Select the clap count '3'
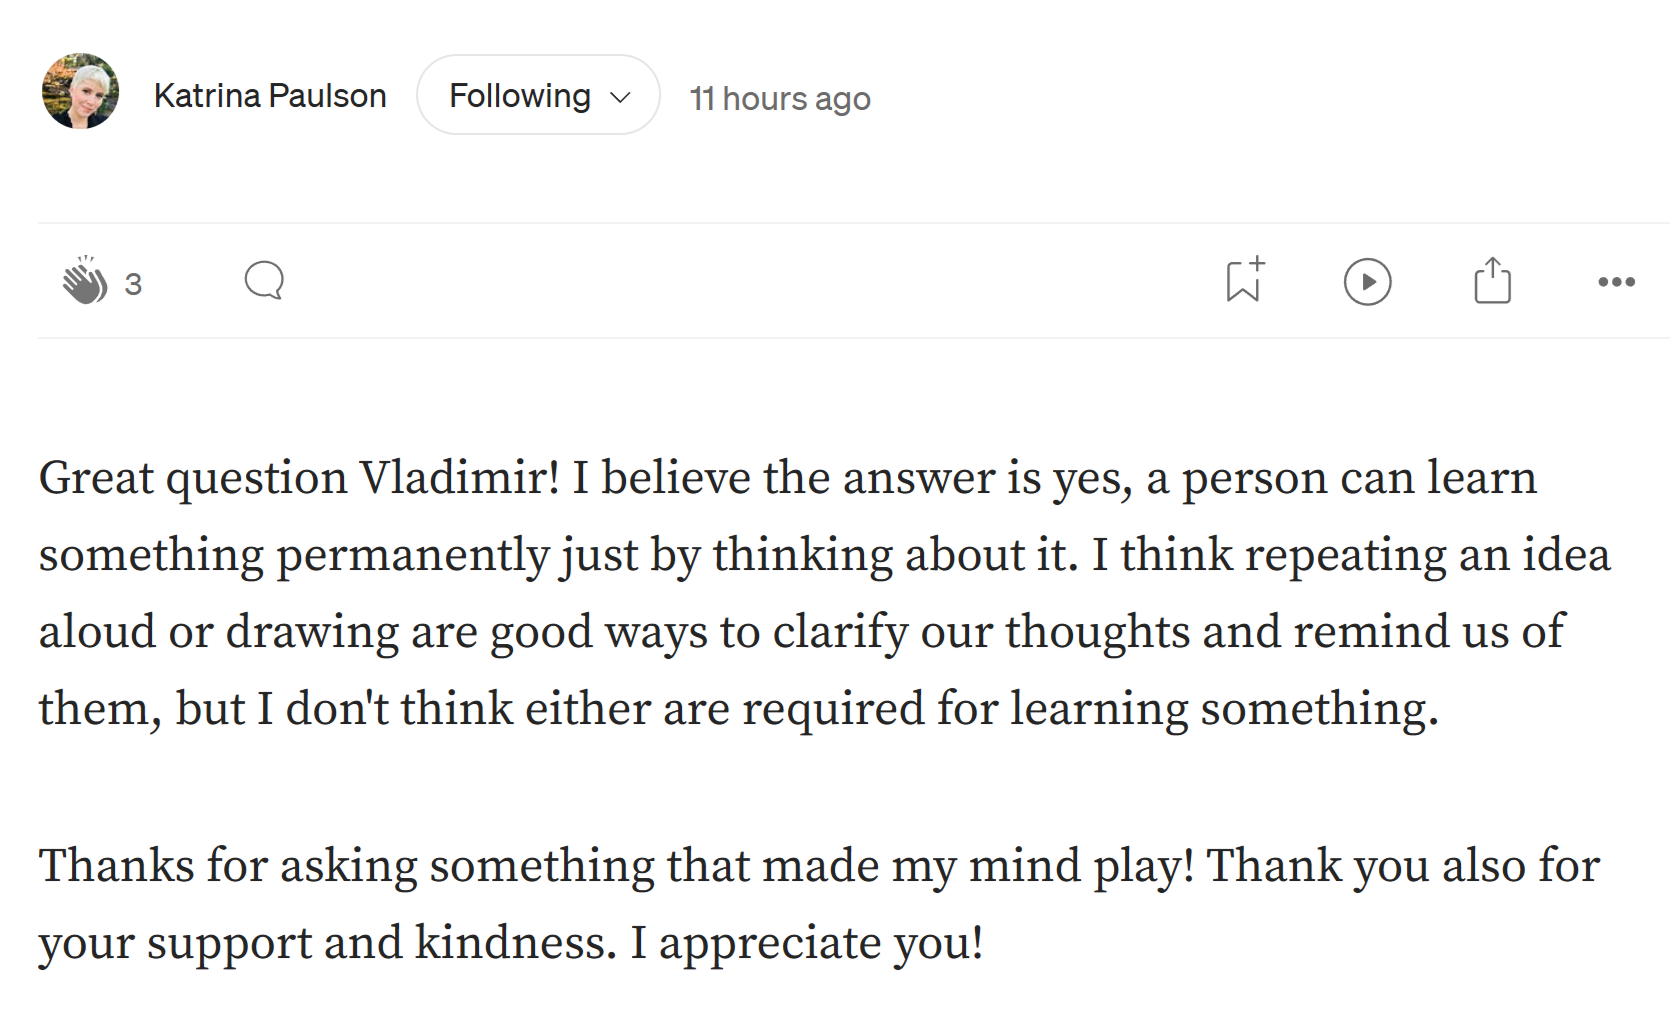Screen dimensions: 1680x1022 tap(133, 283)
